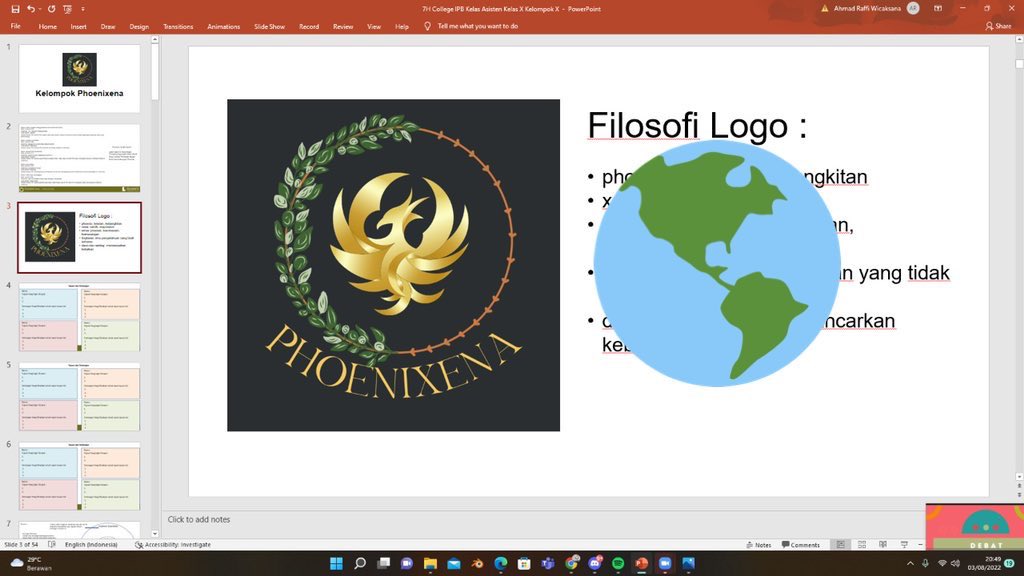Toggle the Notes pane
This screenshot has width=1024, height=576.
759,544
